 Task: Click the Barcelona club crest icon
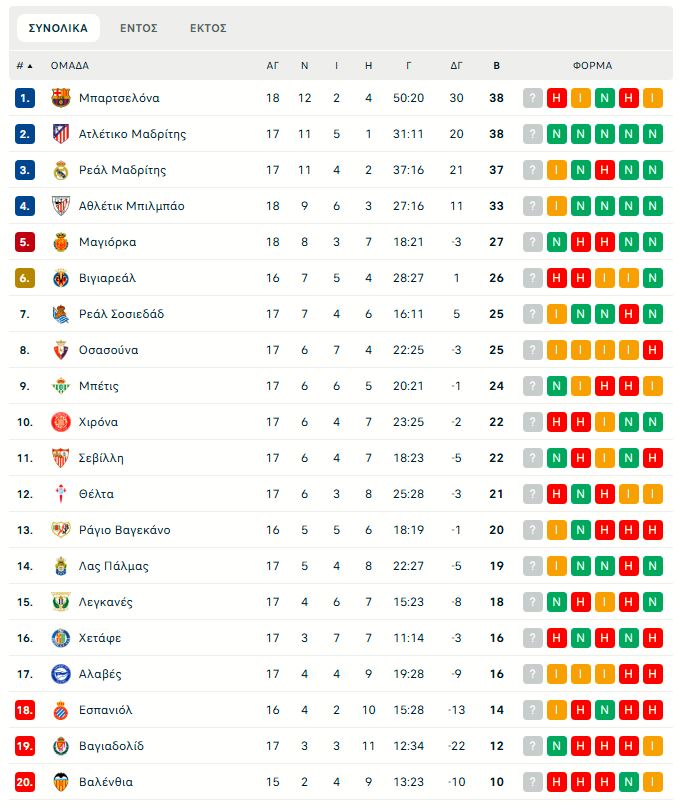[61, 98]
